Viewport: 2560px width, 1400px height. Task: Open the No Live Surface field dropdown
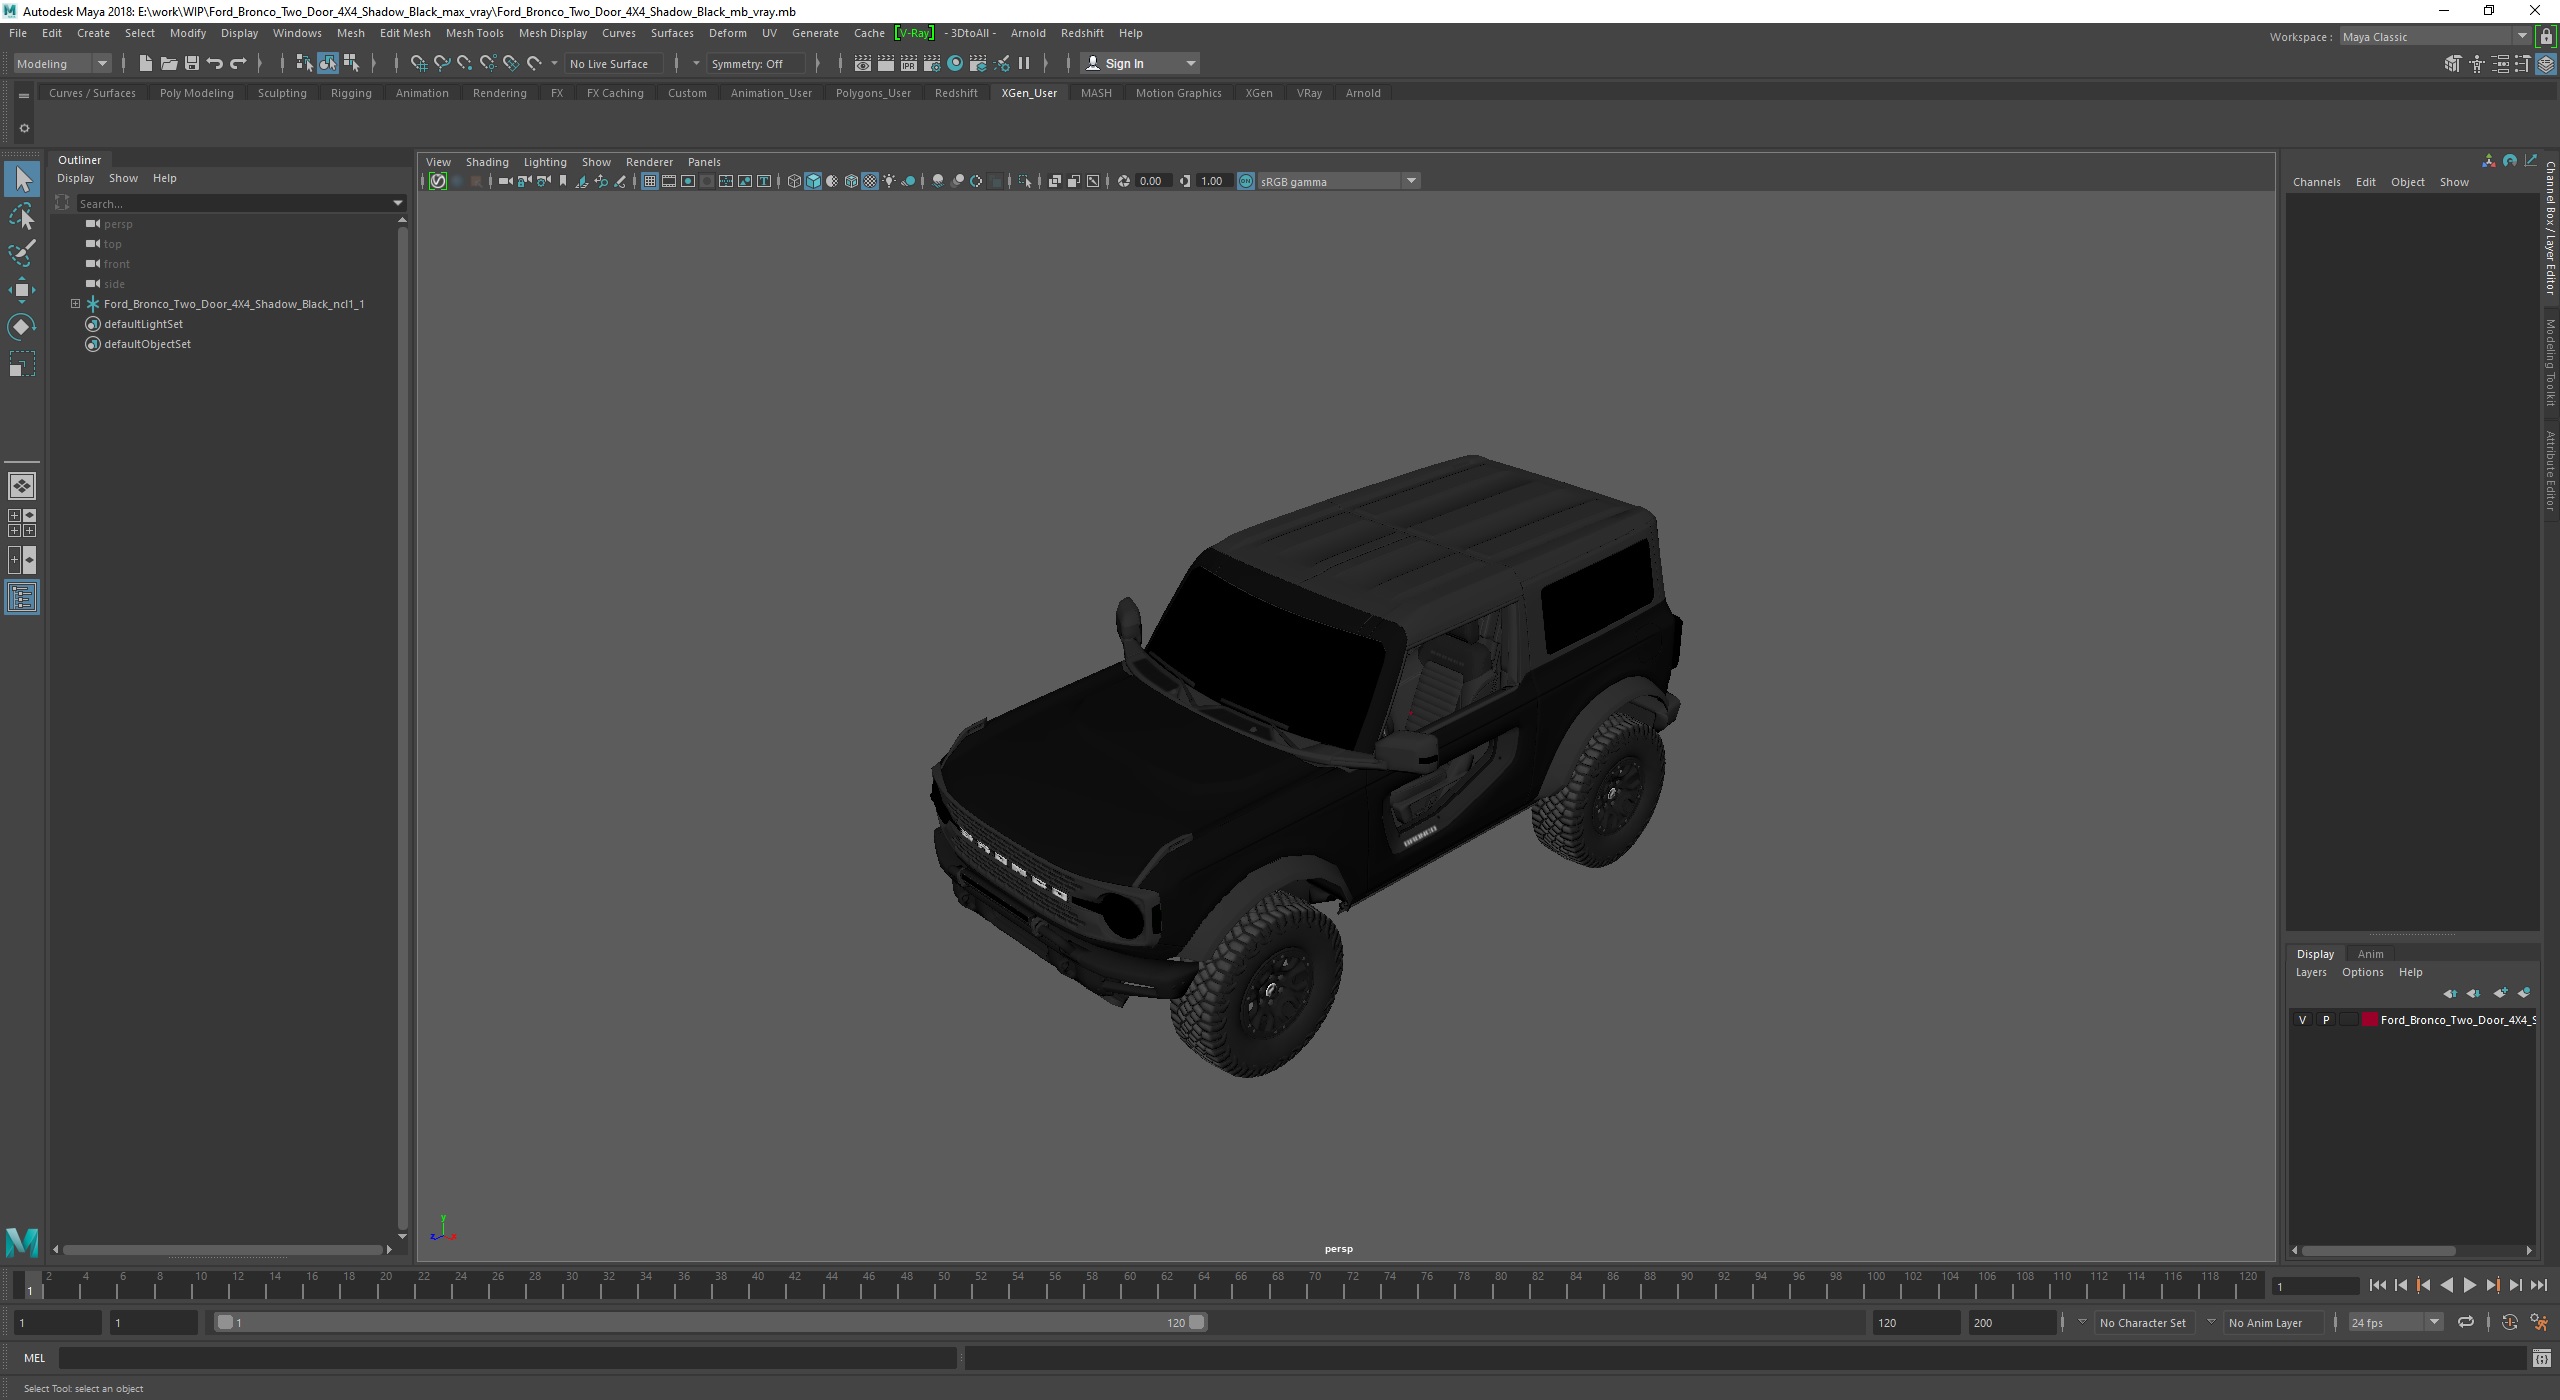[614, 63]
